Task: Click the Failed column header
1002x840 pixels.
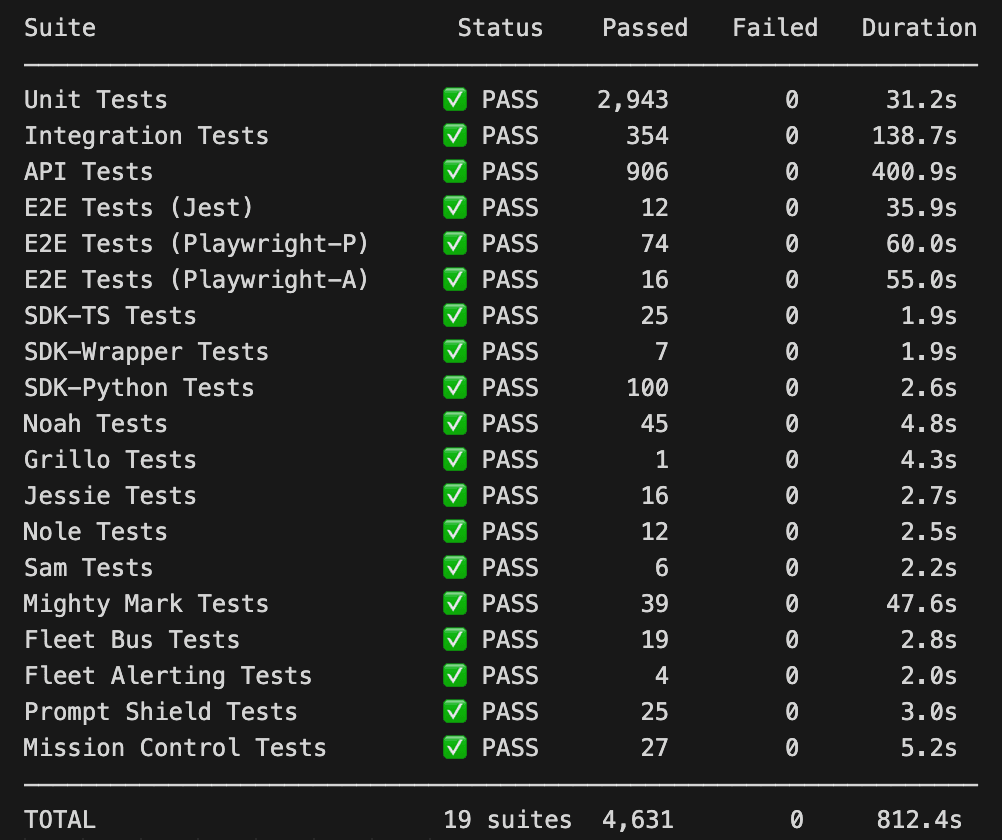Action: 774,28
